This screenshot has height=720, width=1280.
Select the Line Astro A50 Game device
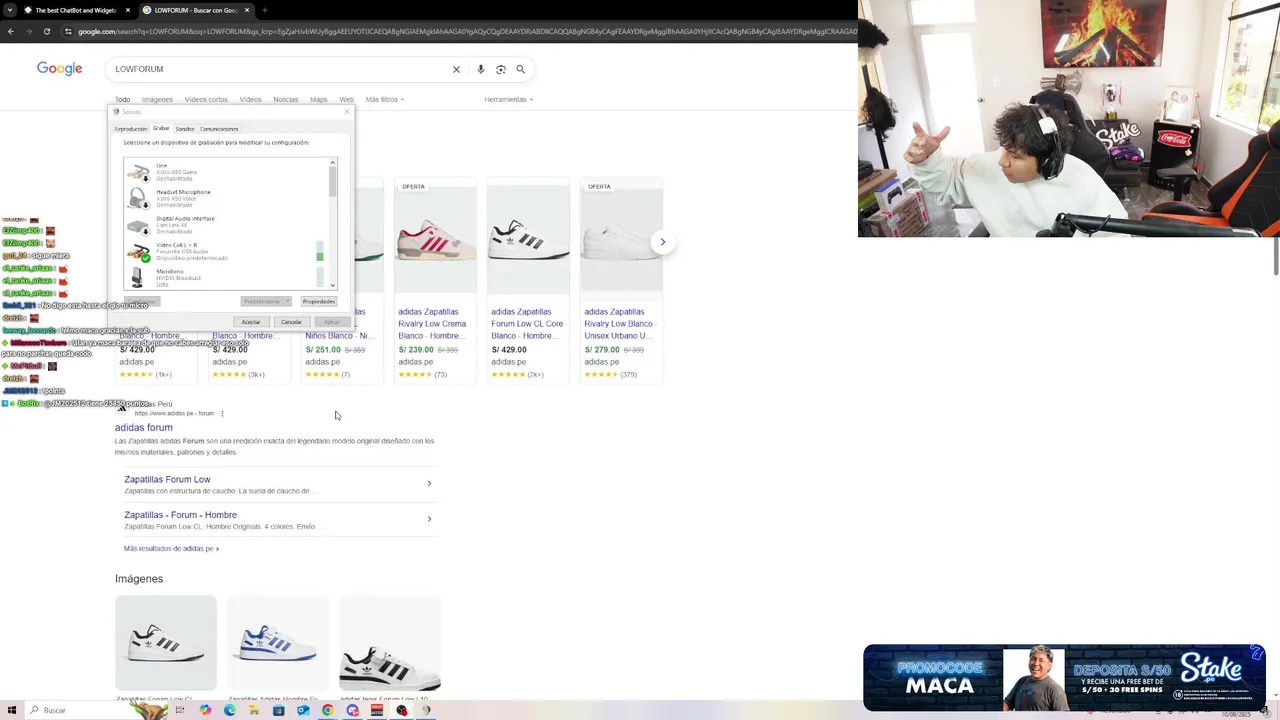[226, 172]
